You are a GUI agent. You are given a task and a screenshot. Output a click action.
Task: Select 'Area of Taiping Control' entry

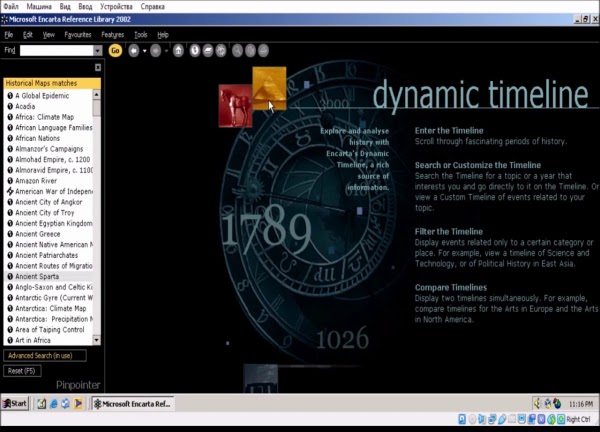tap(49, 329)
